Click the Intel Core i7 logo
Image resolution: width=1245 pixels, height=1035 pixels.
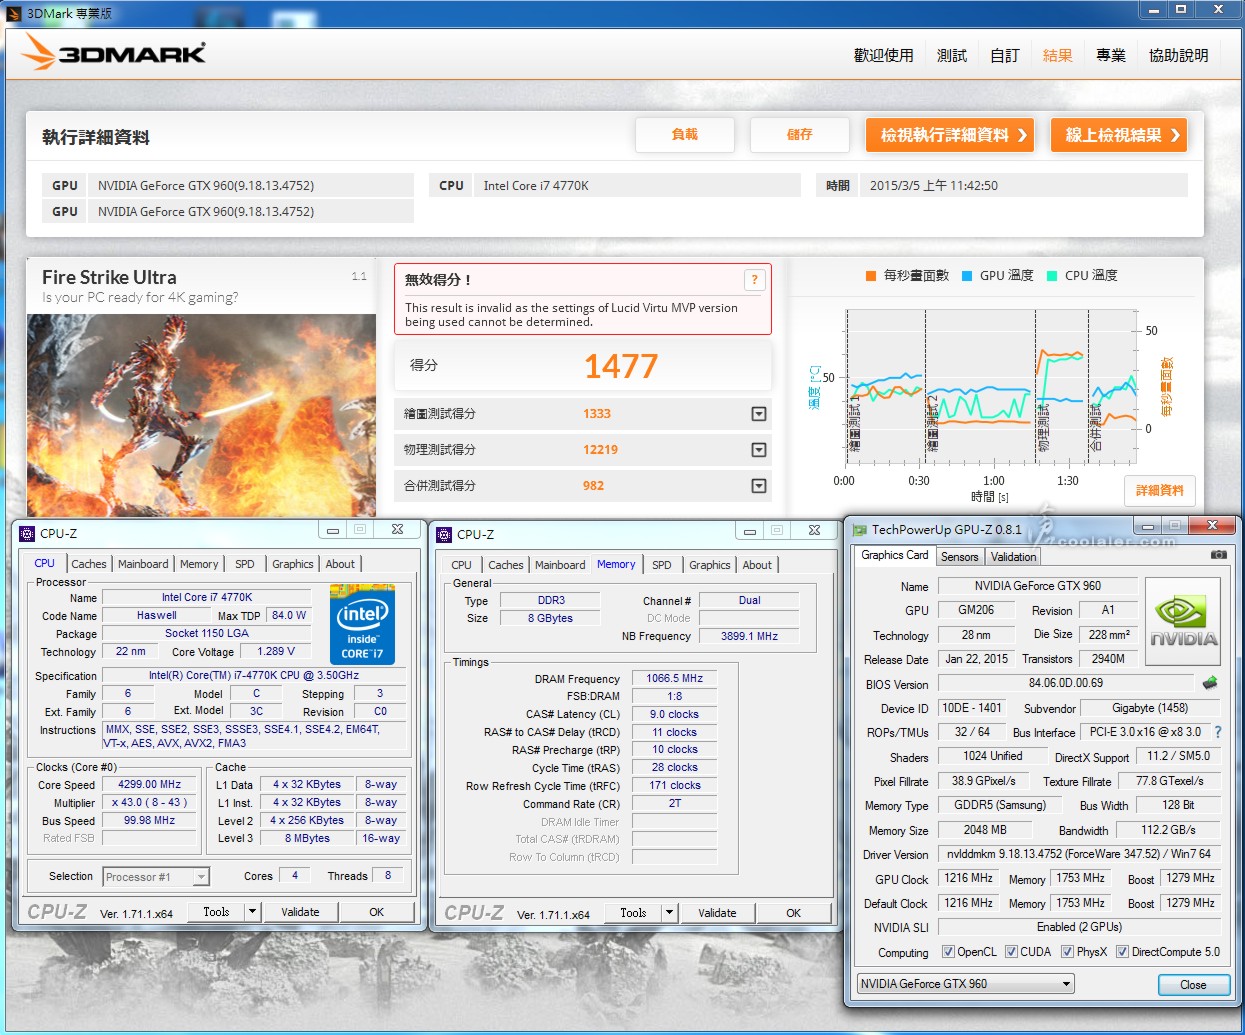362,624
